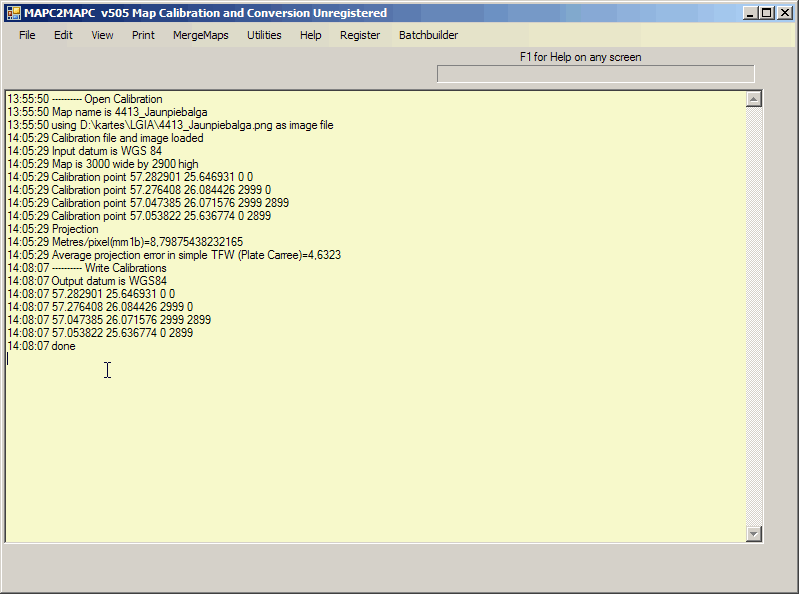Maximize the MAPC2MAPC window

766,13
